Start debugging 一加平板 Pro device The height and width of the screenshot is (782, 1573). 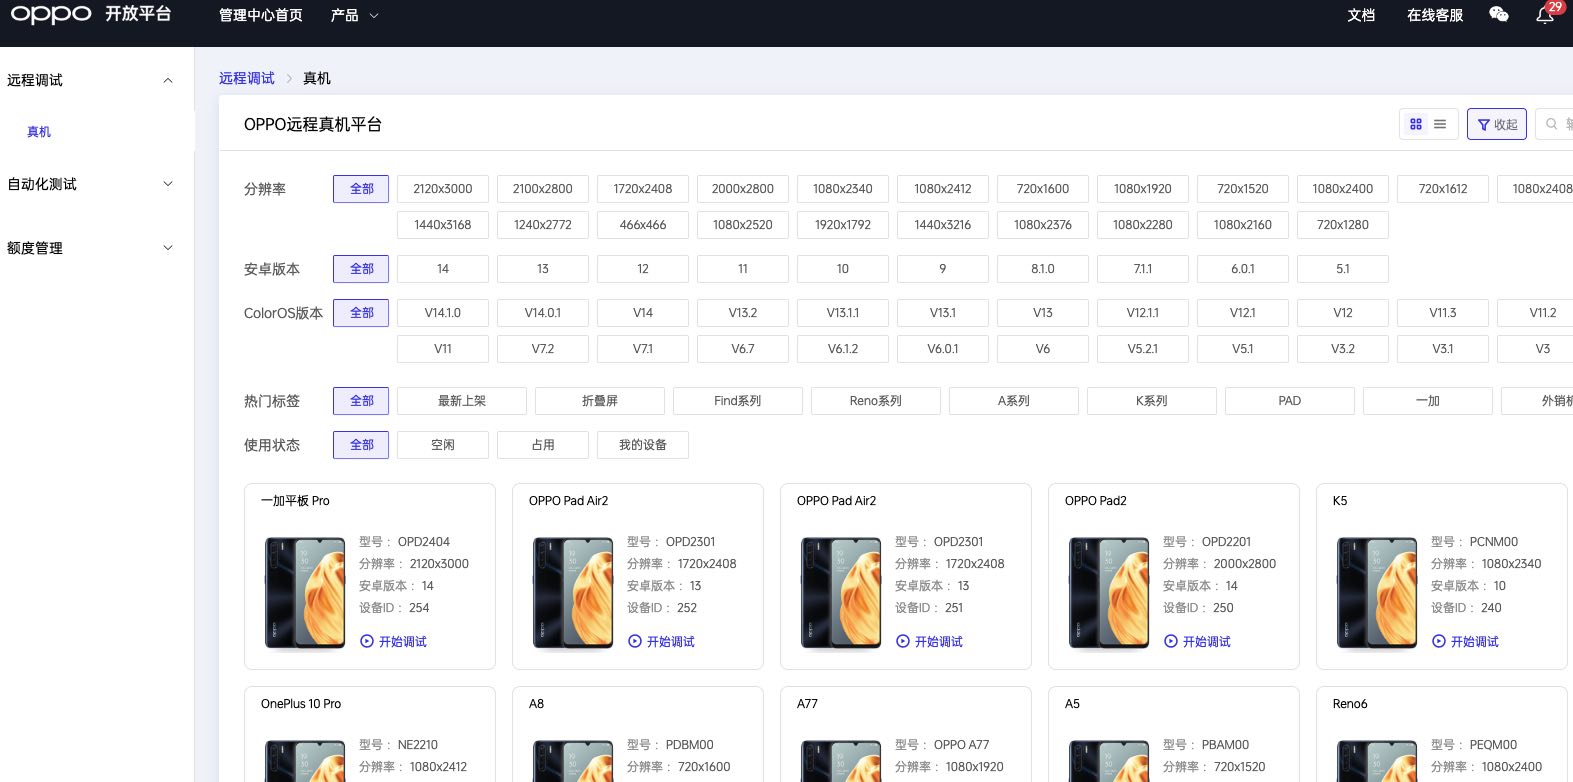pos(393,641)
